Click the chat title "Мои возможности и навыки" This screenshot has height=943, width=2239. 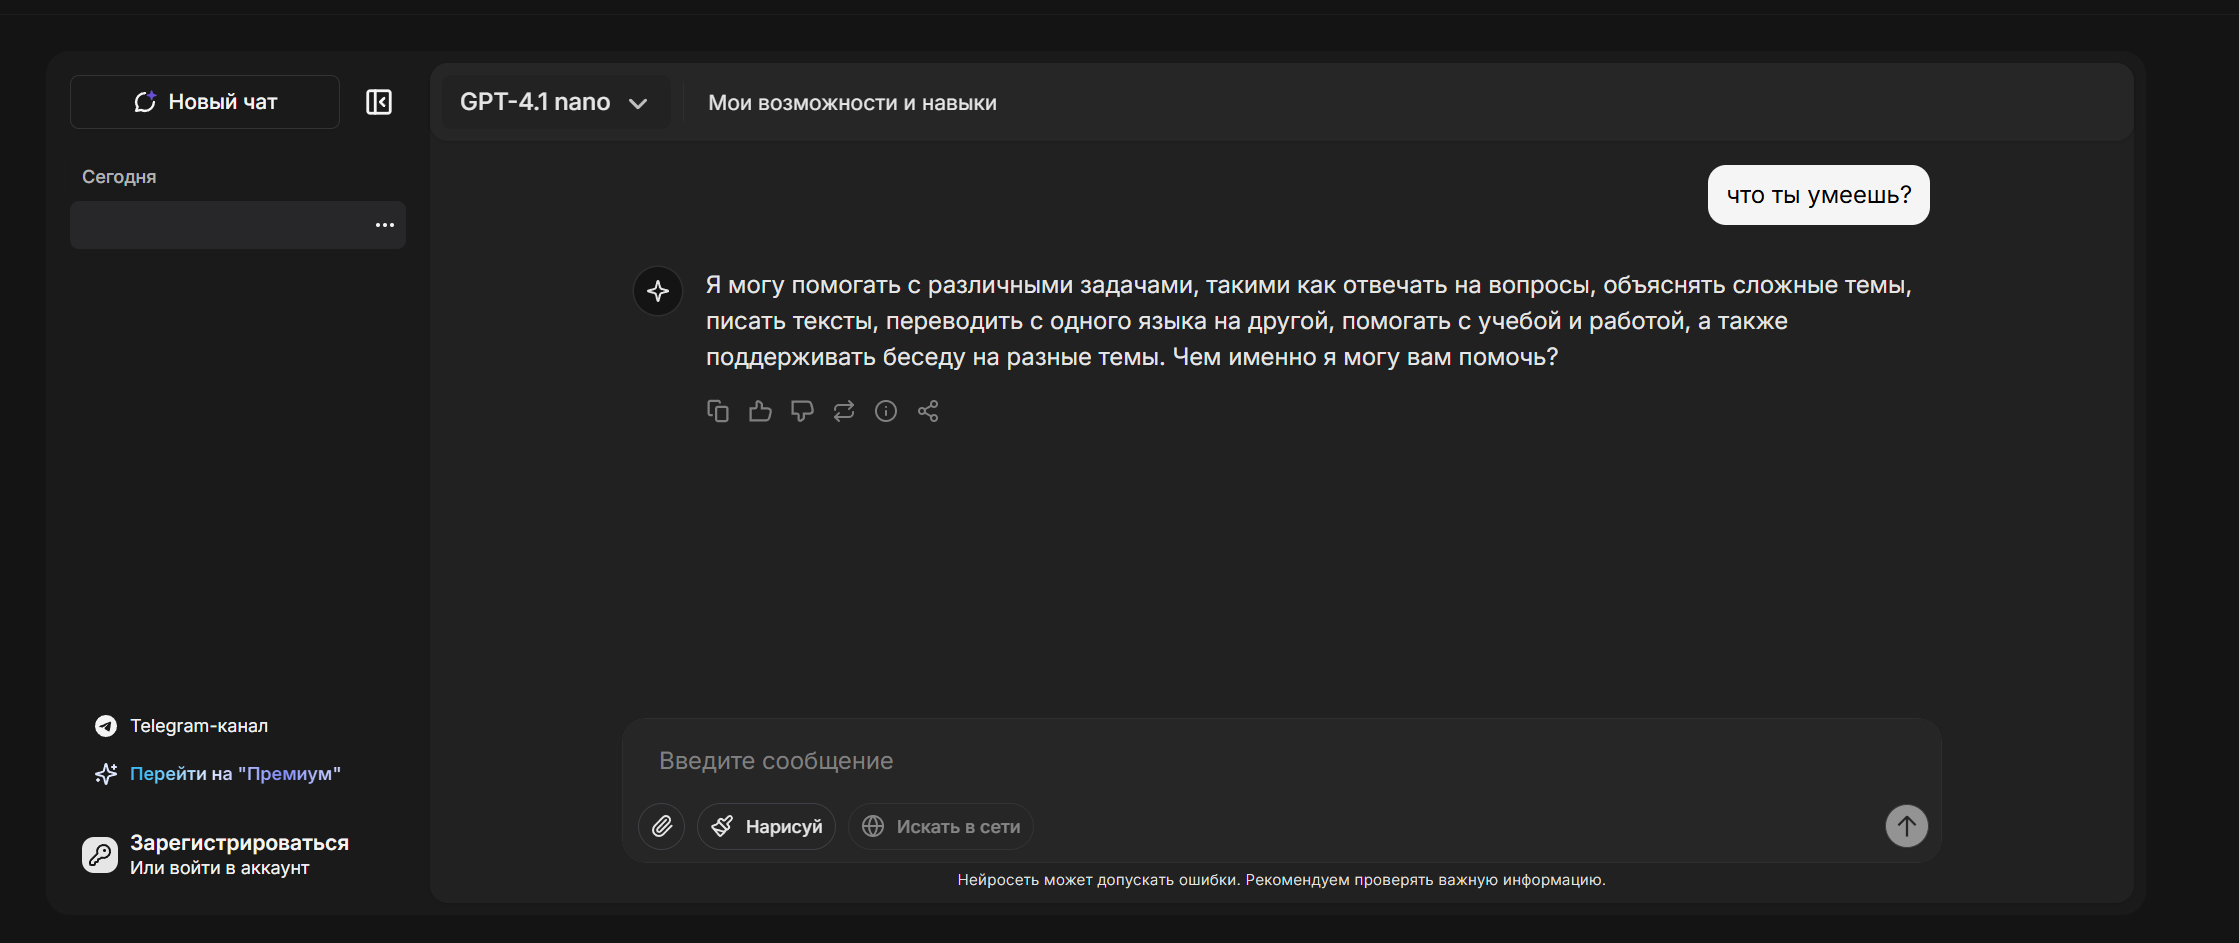click(852, 103)
